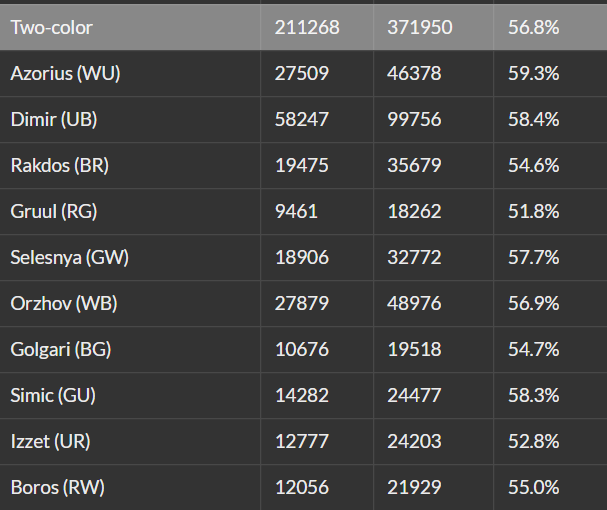Click the Two-color wins value 211268
This screenshot has height=510, width=607.
point(307,27)
